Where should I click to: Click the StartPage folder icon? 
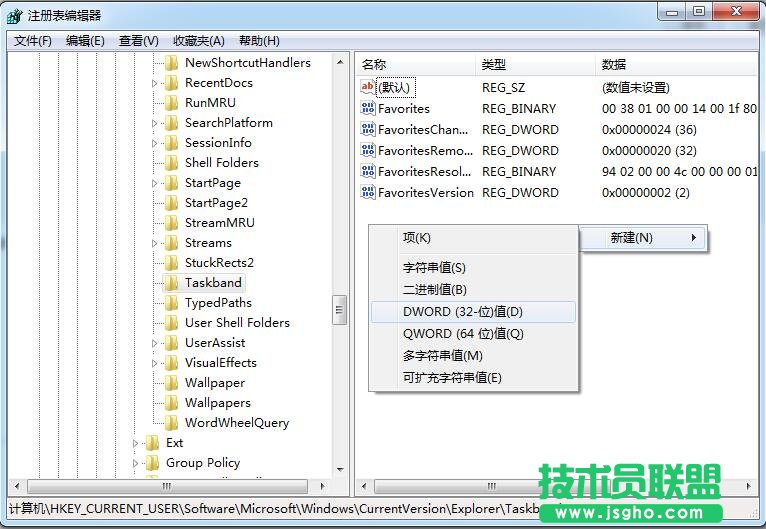[x=171, y=183]
